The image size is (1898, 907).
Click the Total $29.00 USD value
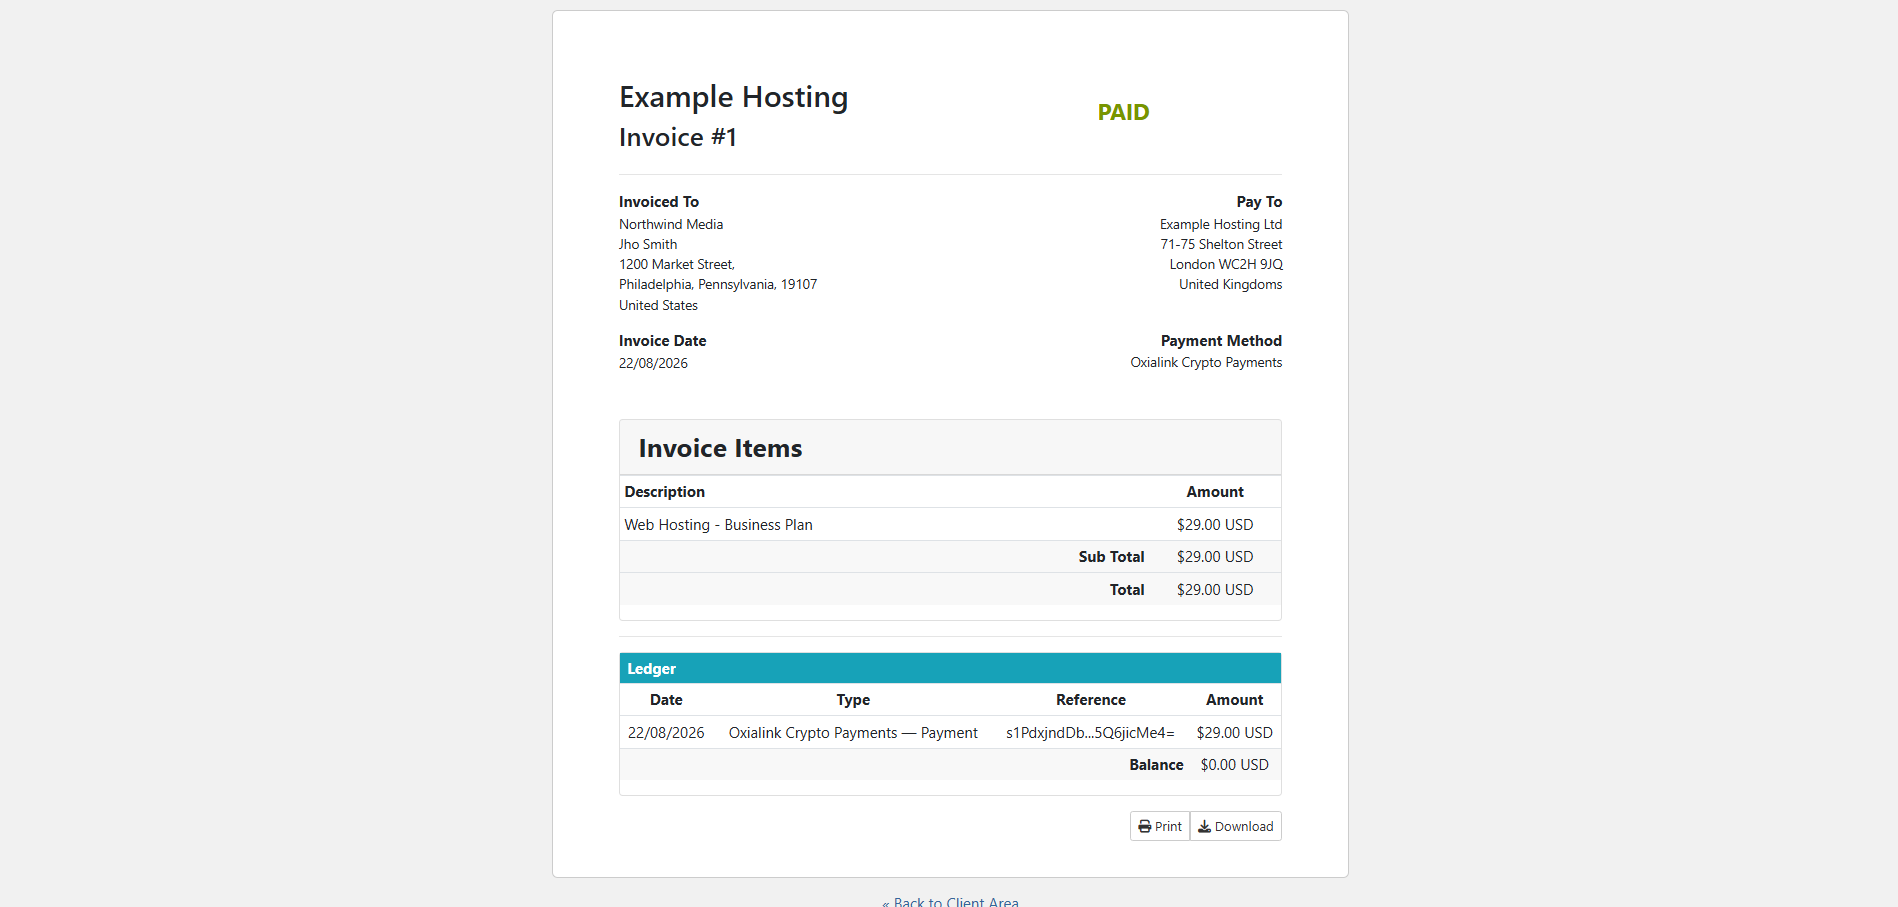[1214, 589]
